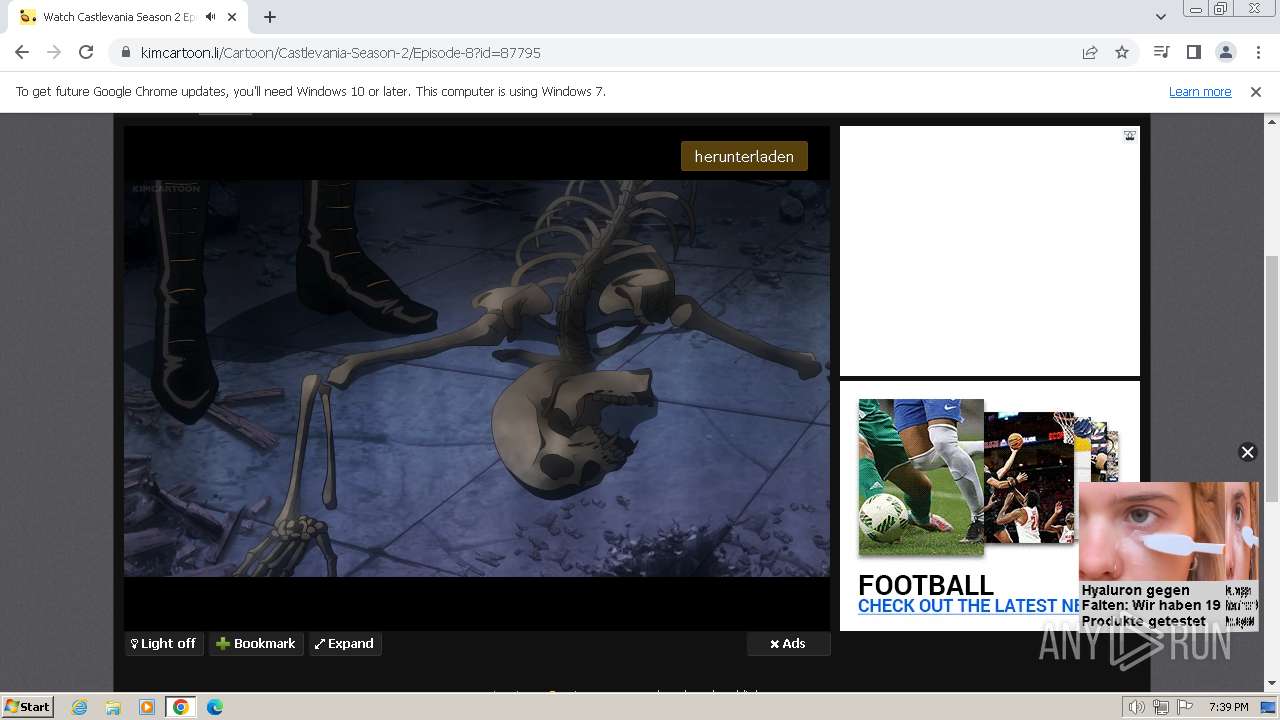The image size is (1280, 720).
Task: Close the Hyaluron popup ad
Action: coord(1247,452)
